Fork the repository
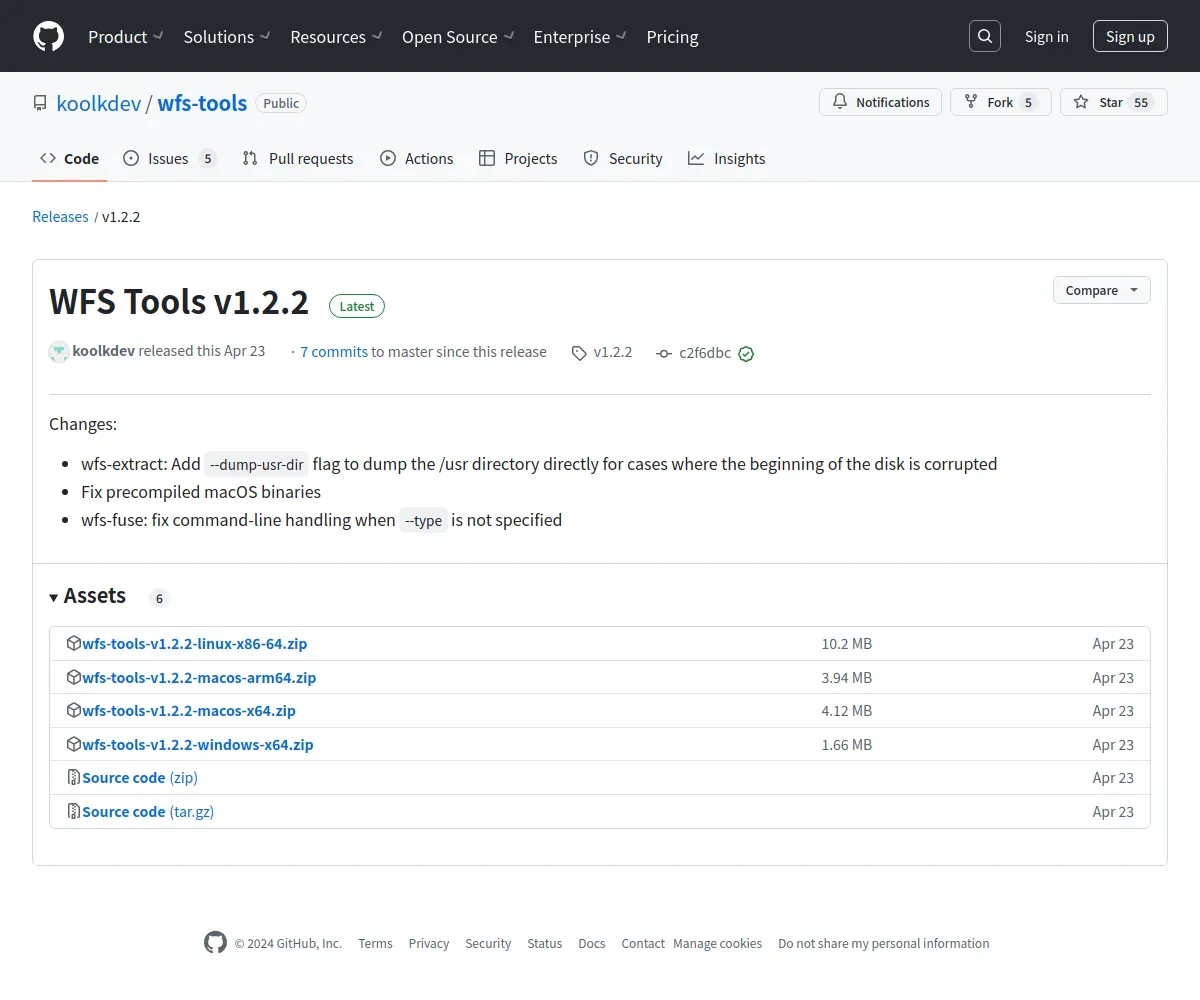The width and height of the screenshot is (1200, 1000). coord(1000,102)
